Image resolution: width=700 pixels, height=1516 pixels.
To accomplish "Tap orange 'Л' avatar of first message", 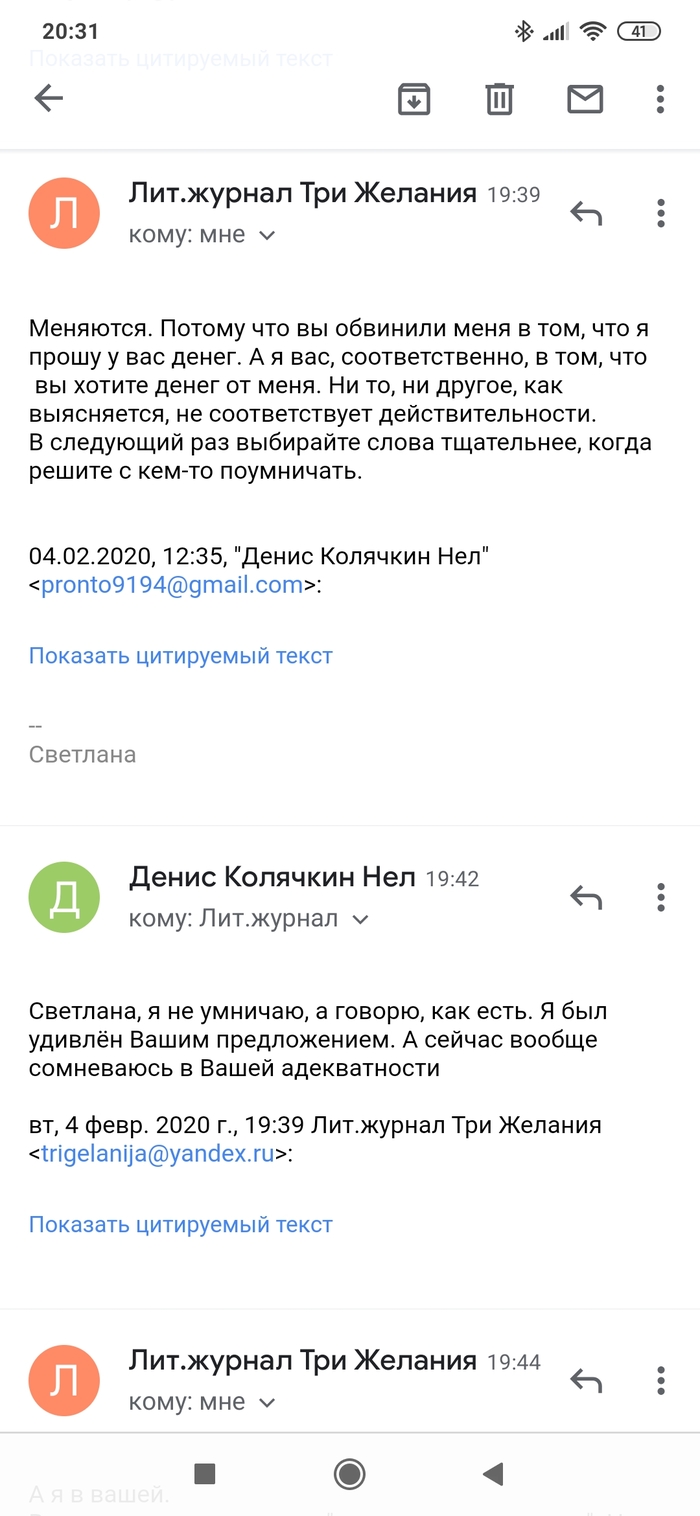I will tap(64, 214).
